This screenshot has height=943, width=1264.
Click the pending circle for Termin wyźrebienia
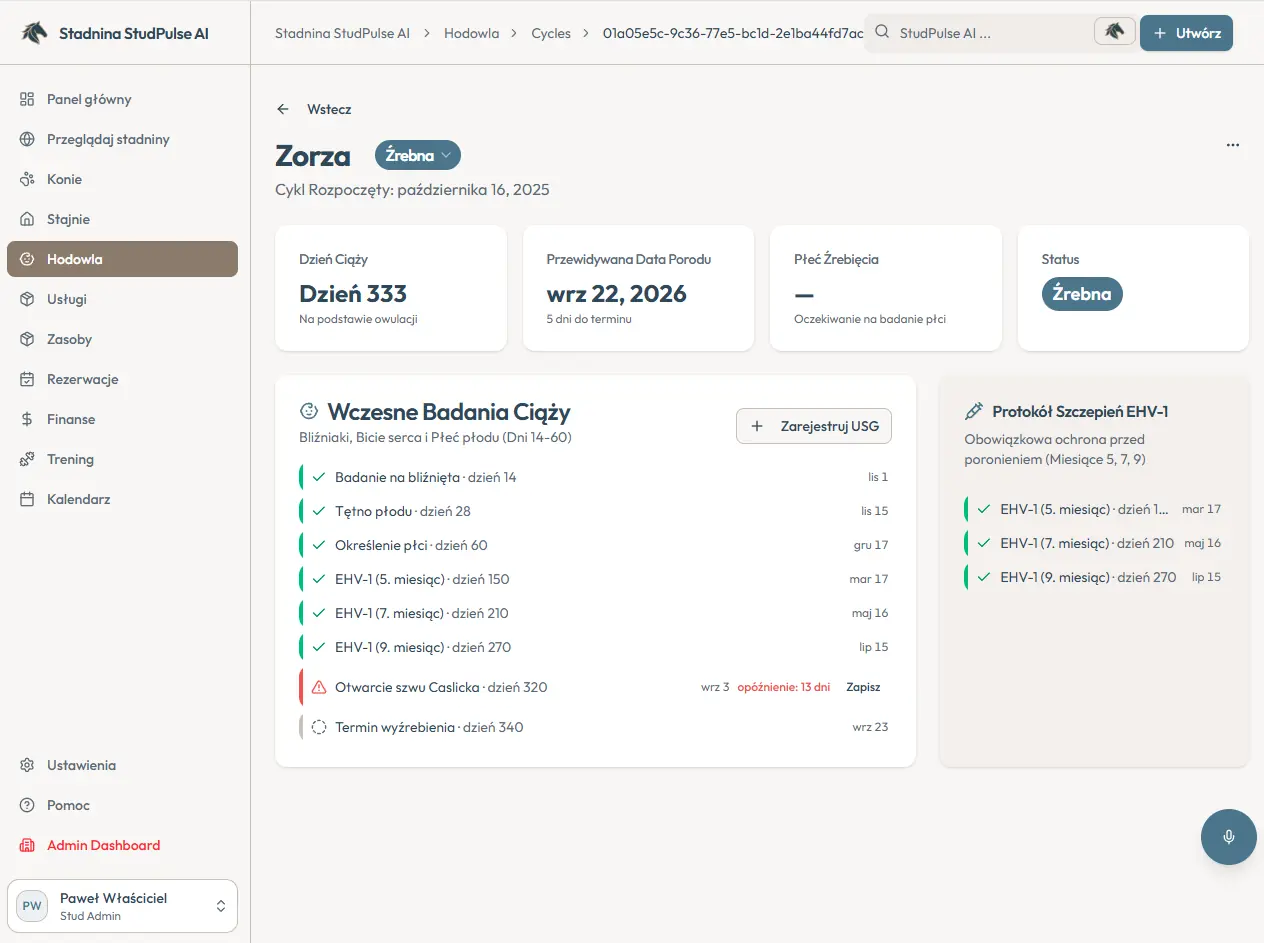click(319, 727)
